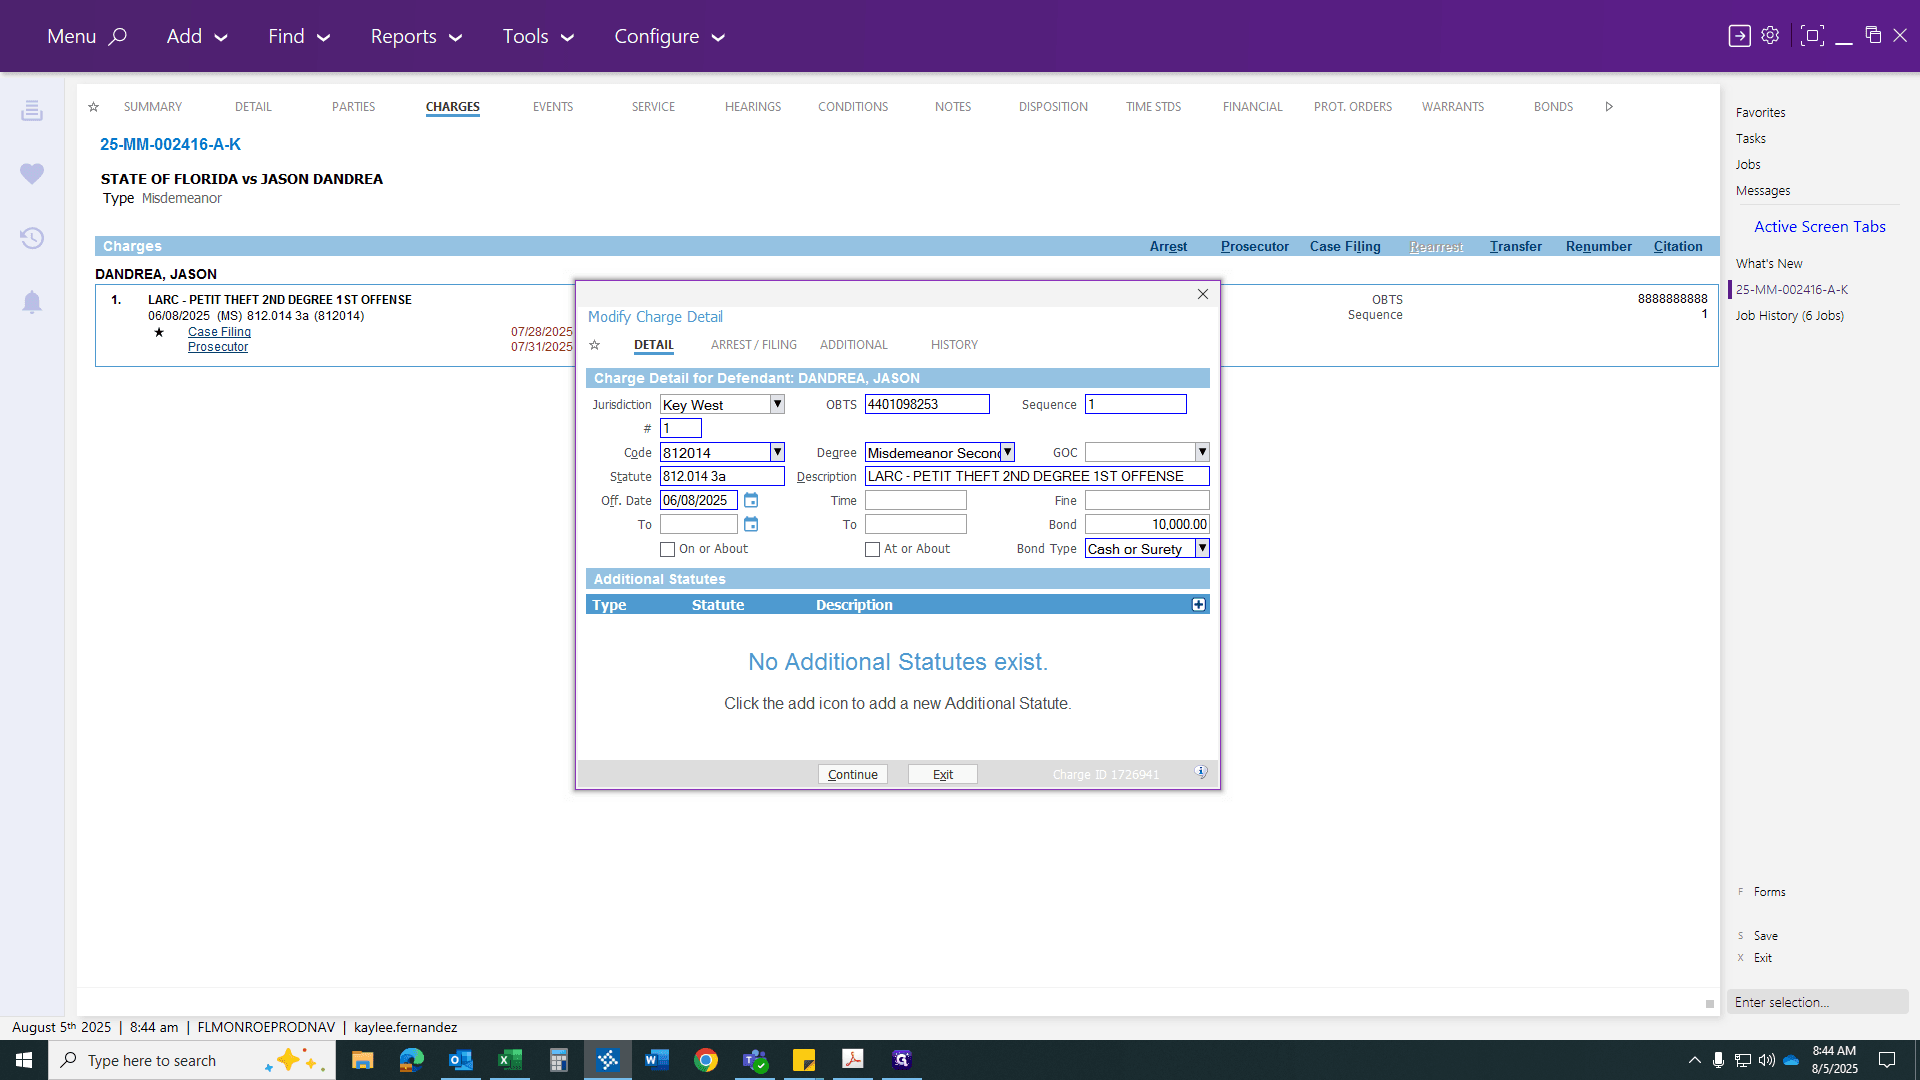
Task: Click the star icon beside SUMMARY tab
Action: pos(93,107)
